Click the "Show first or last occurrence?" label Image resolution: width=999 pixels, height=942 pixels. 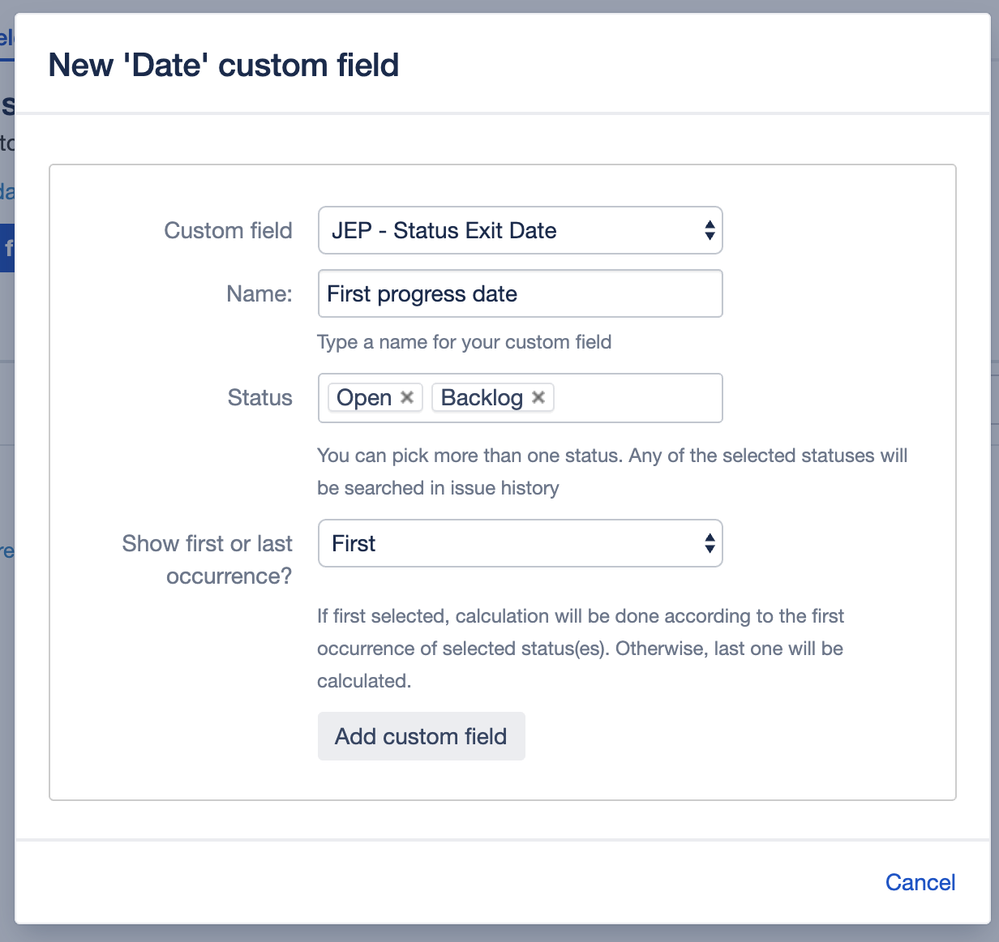[207, 560]
